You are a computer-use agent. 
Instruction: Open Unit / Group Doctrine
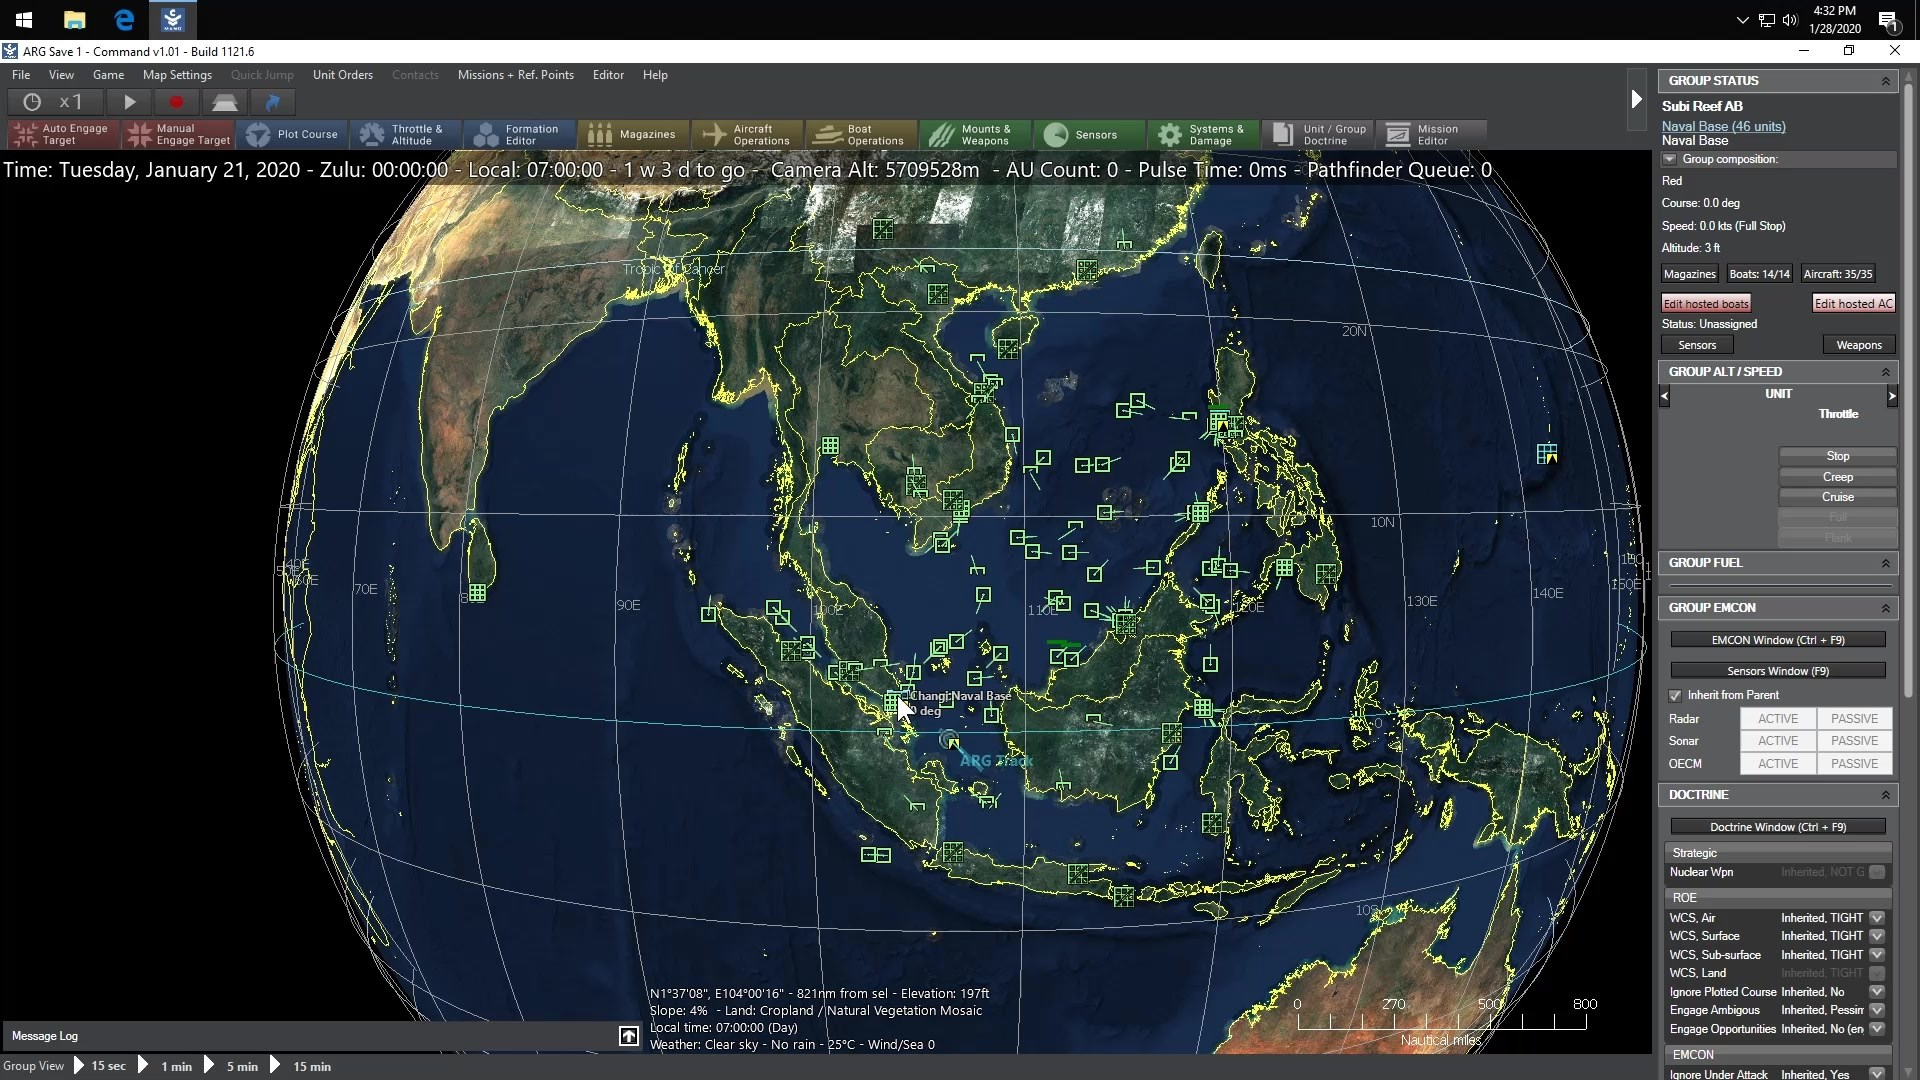1317,134
